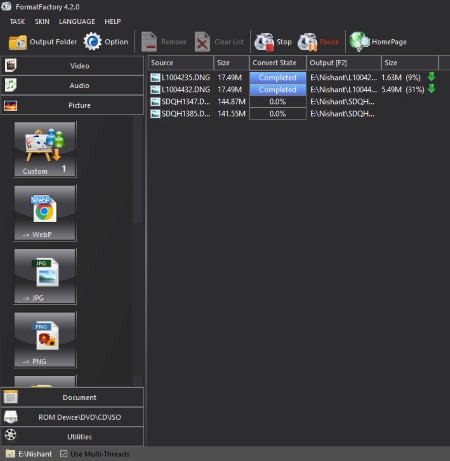
Task: Choose the Custom picture conversion
Action: (45, 149)
